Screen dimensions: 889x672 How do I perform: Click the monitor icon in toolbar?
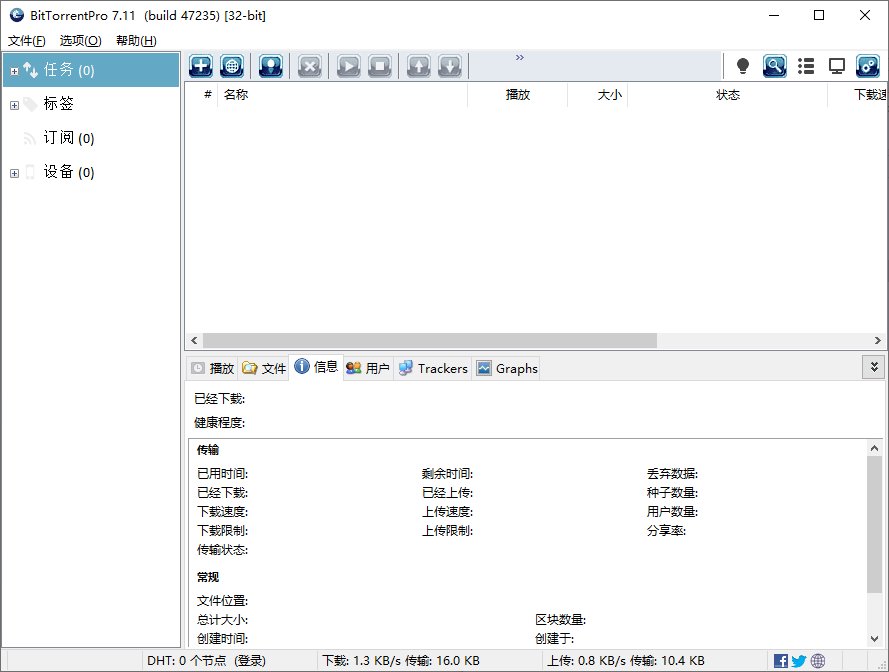pos(836,66)
